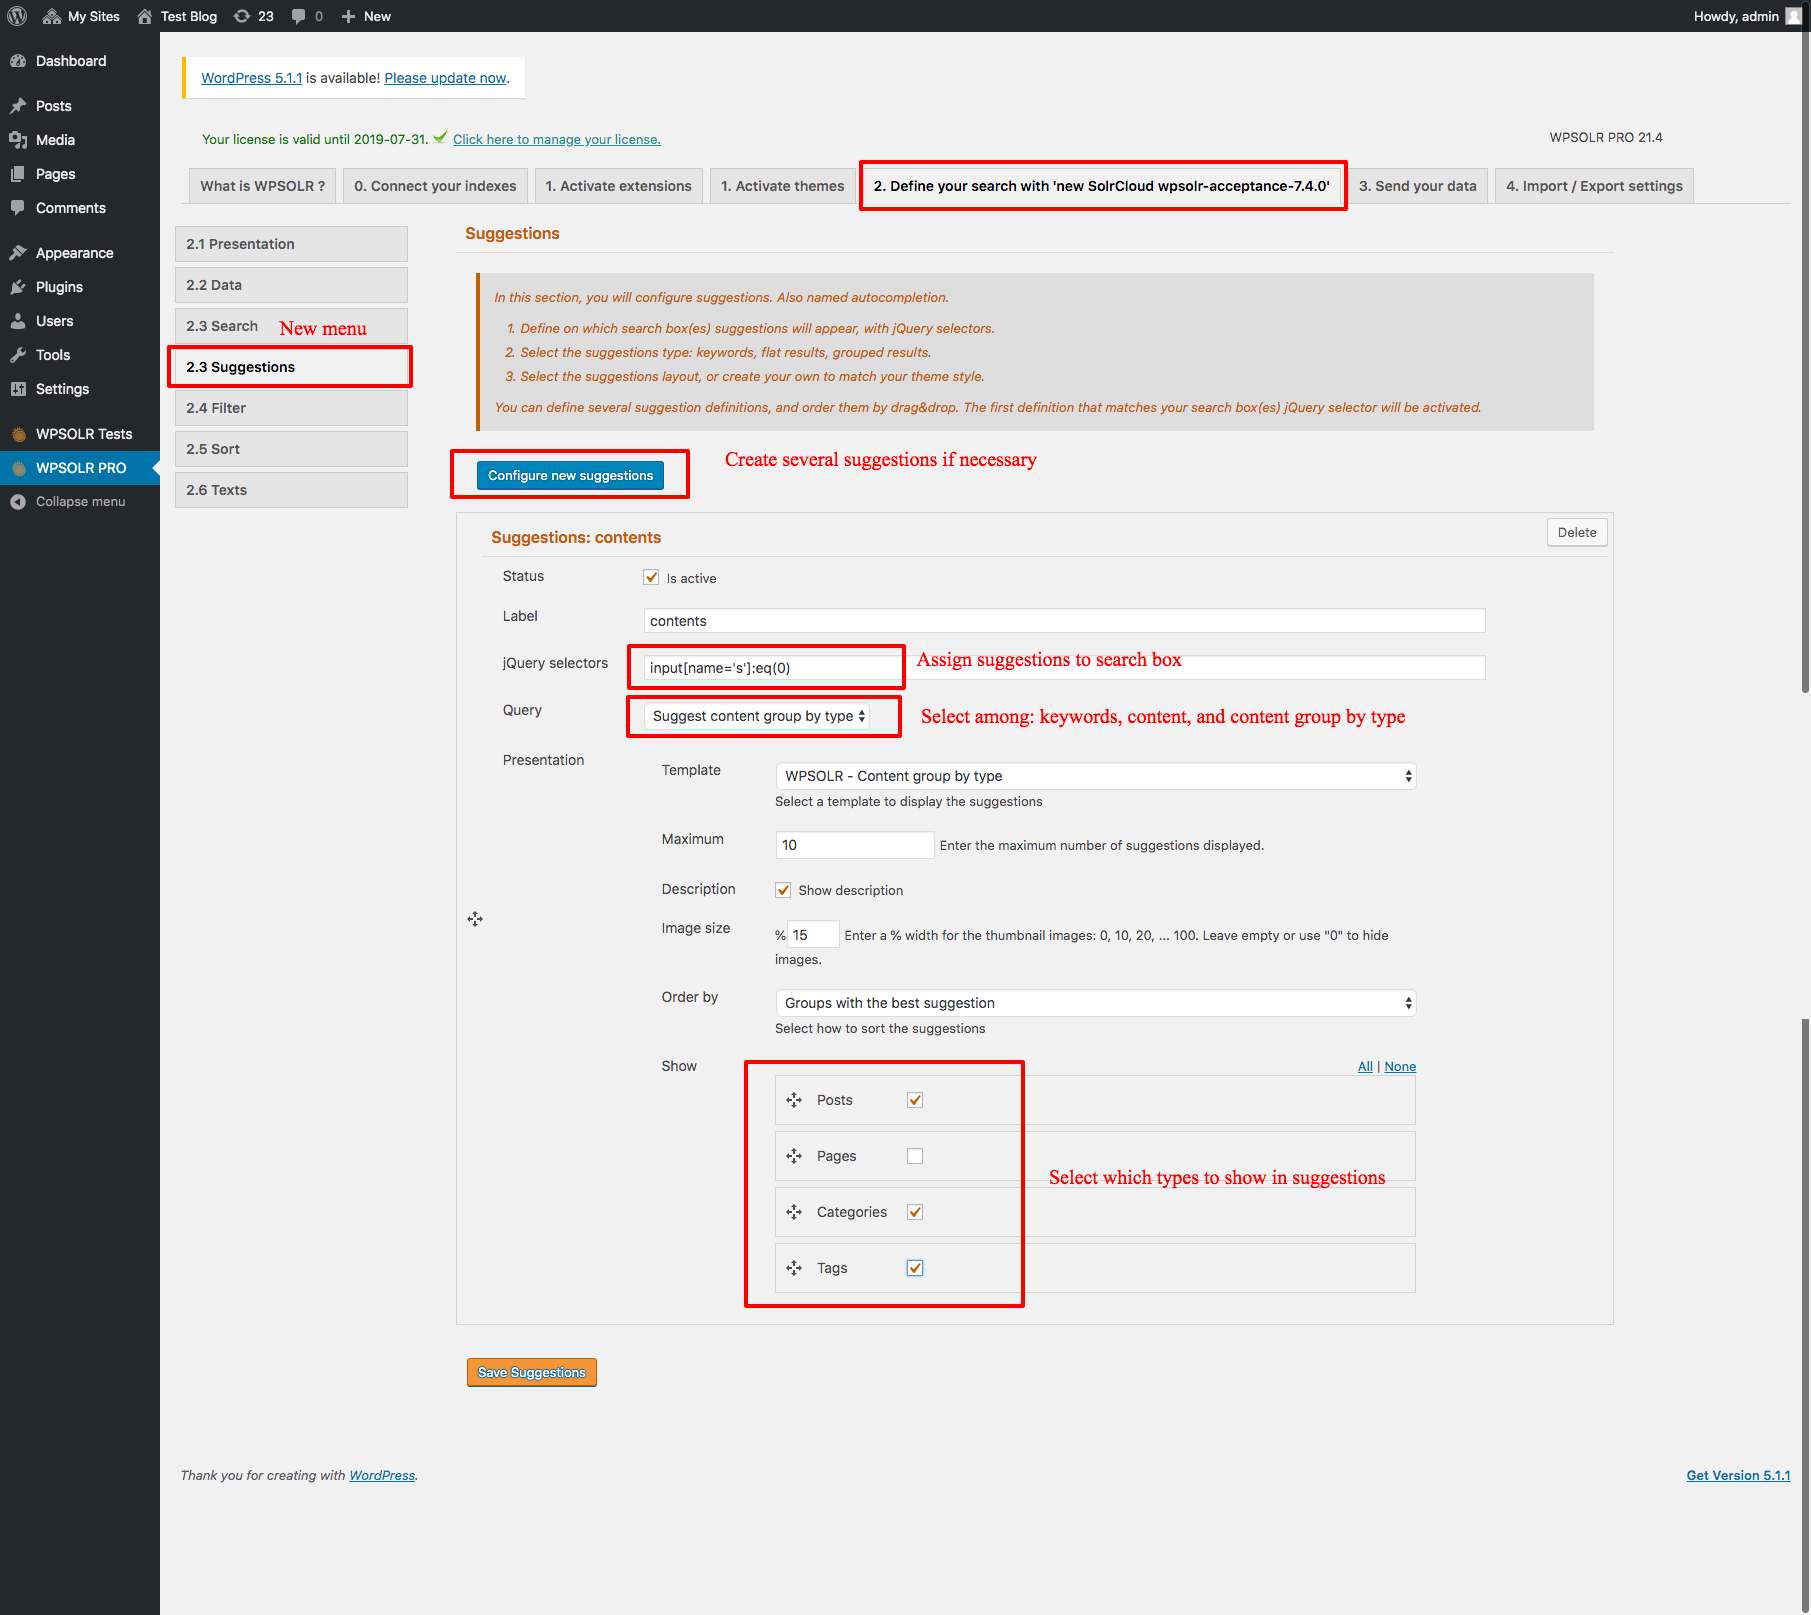The width and height of the screenshot is (1811, 1615).
Task: Select All types link
Action: [x=1365, y=1067]
